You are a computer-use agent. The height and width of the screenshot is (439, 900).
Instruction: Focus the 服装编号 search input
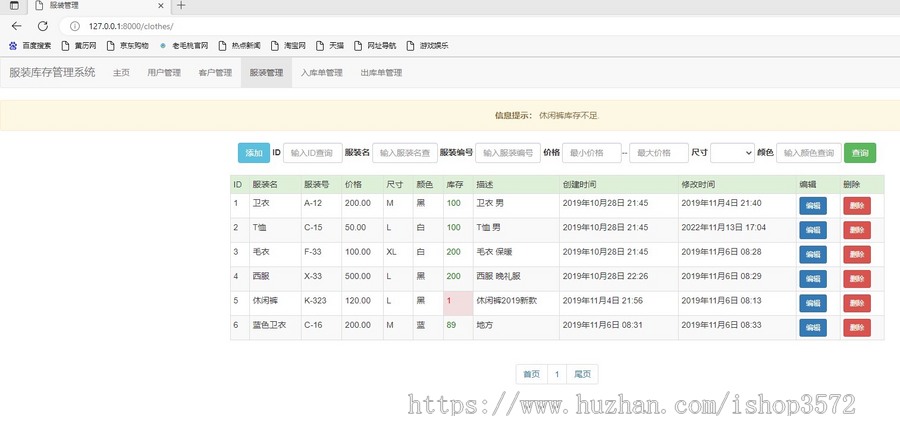(508, 153)
